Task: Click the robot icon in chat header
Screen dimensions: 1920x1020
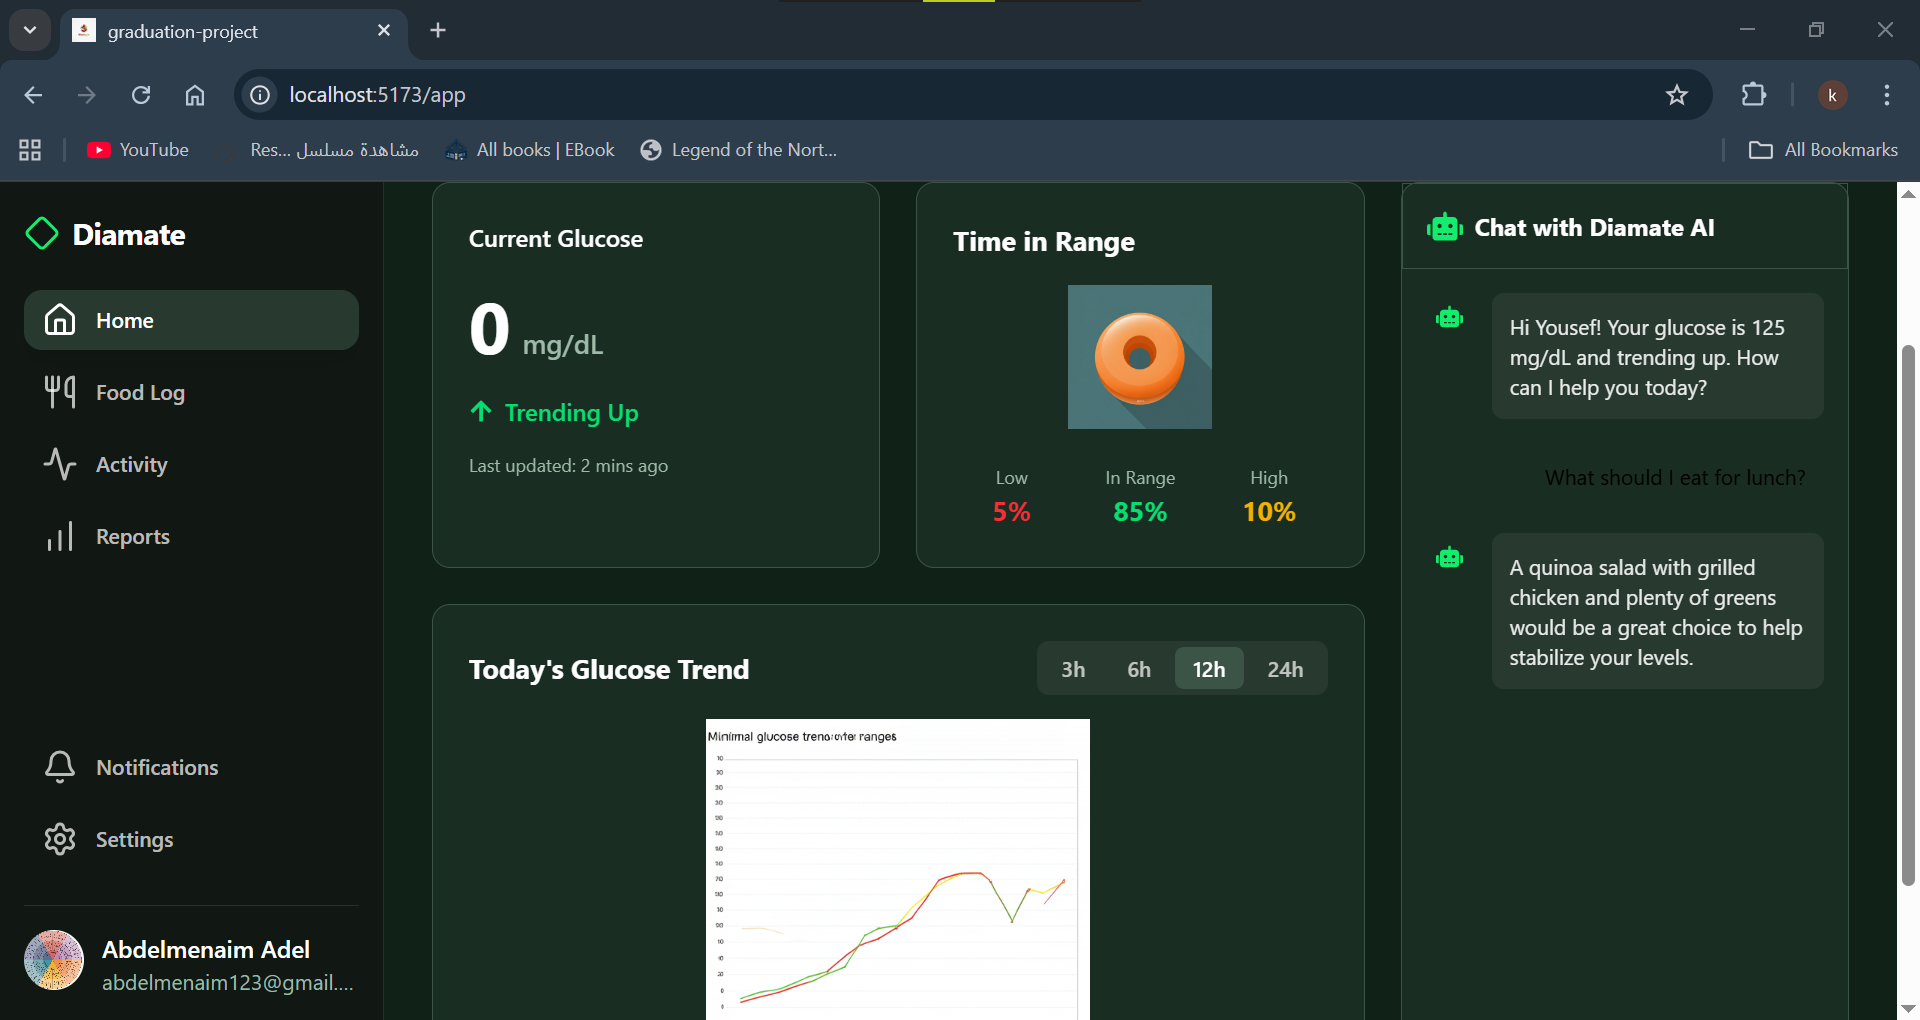Action: (1444, 228)
